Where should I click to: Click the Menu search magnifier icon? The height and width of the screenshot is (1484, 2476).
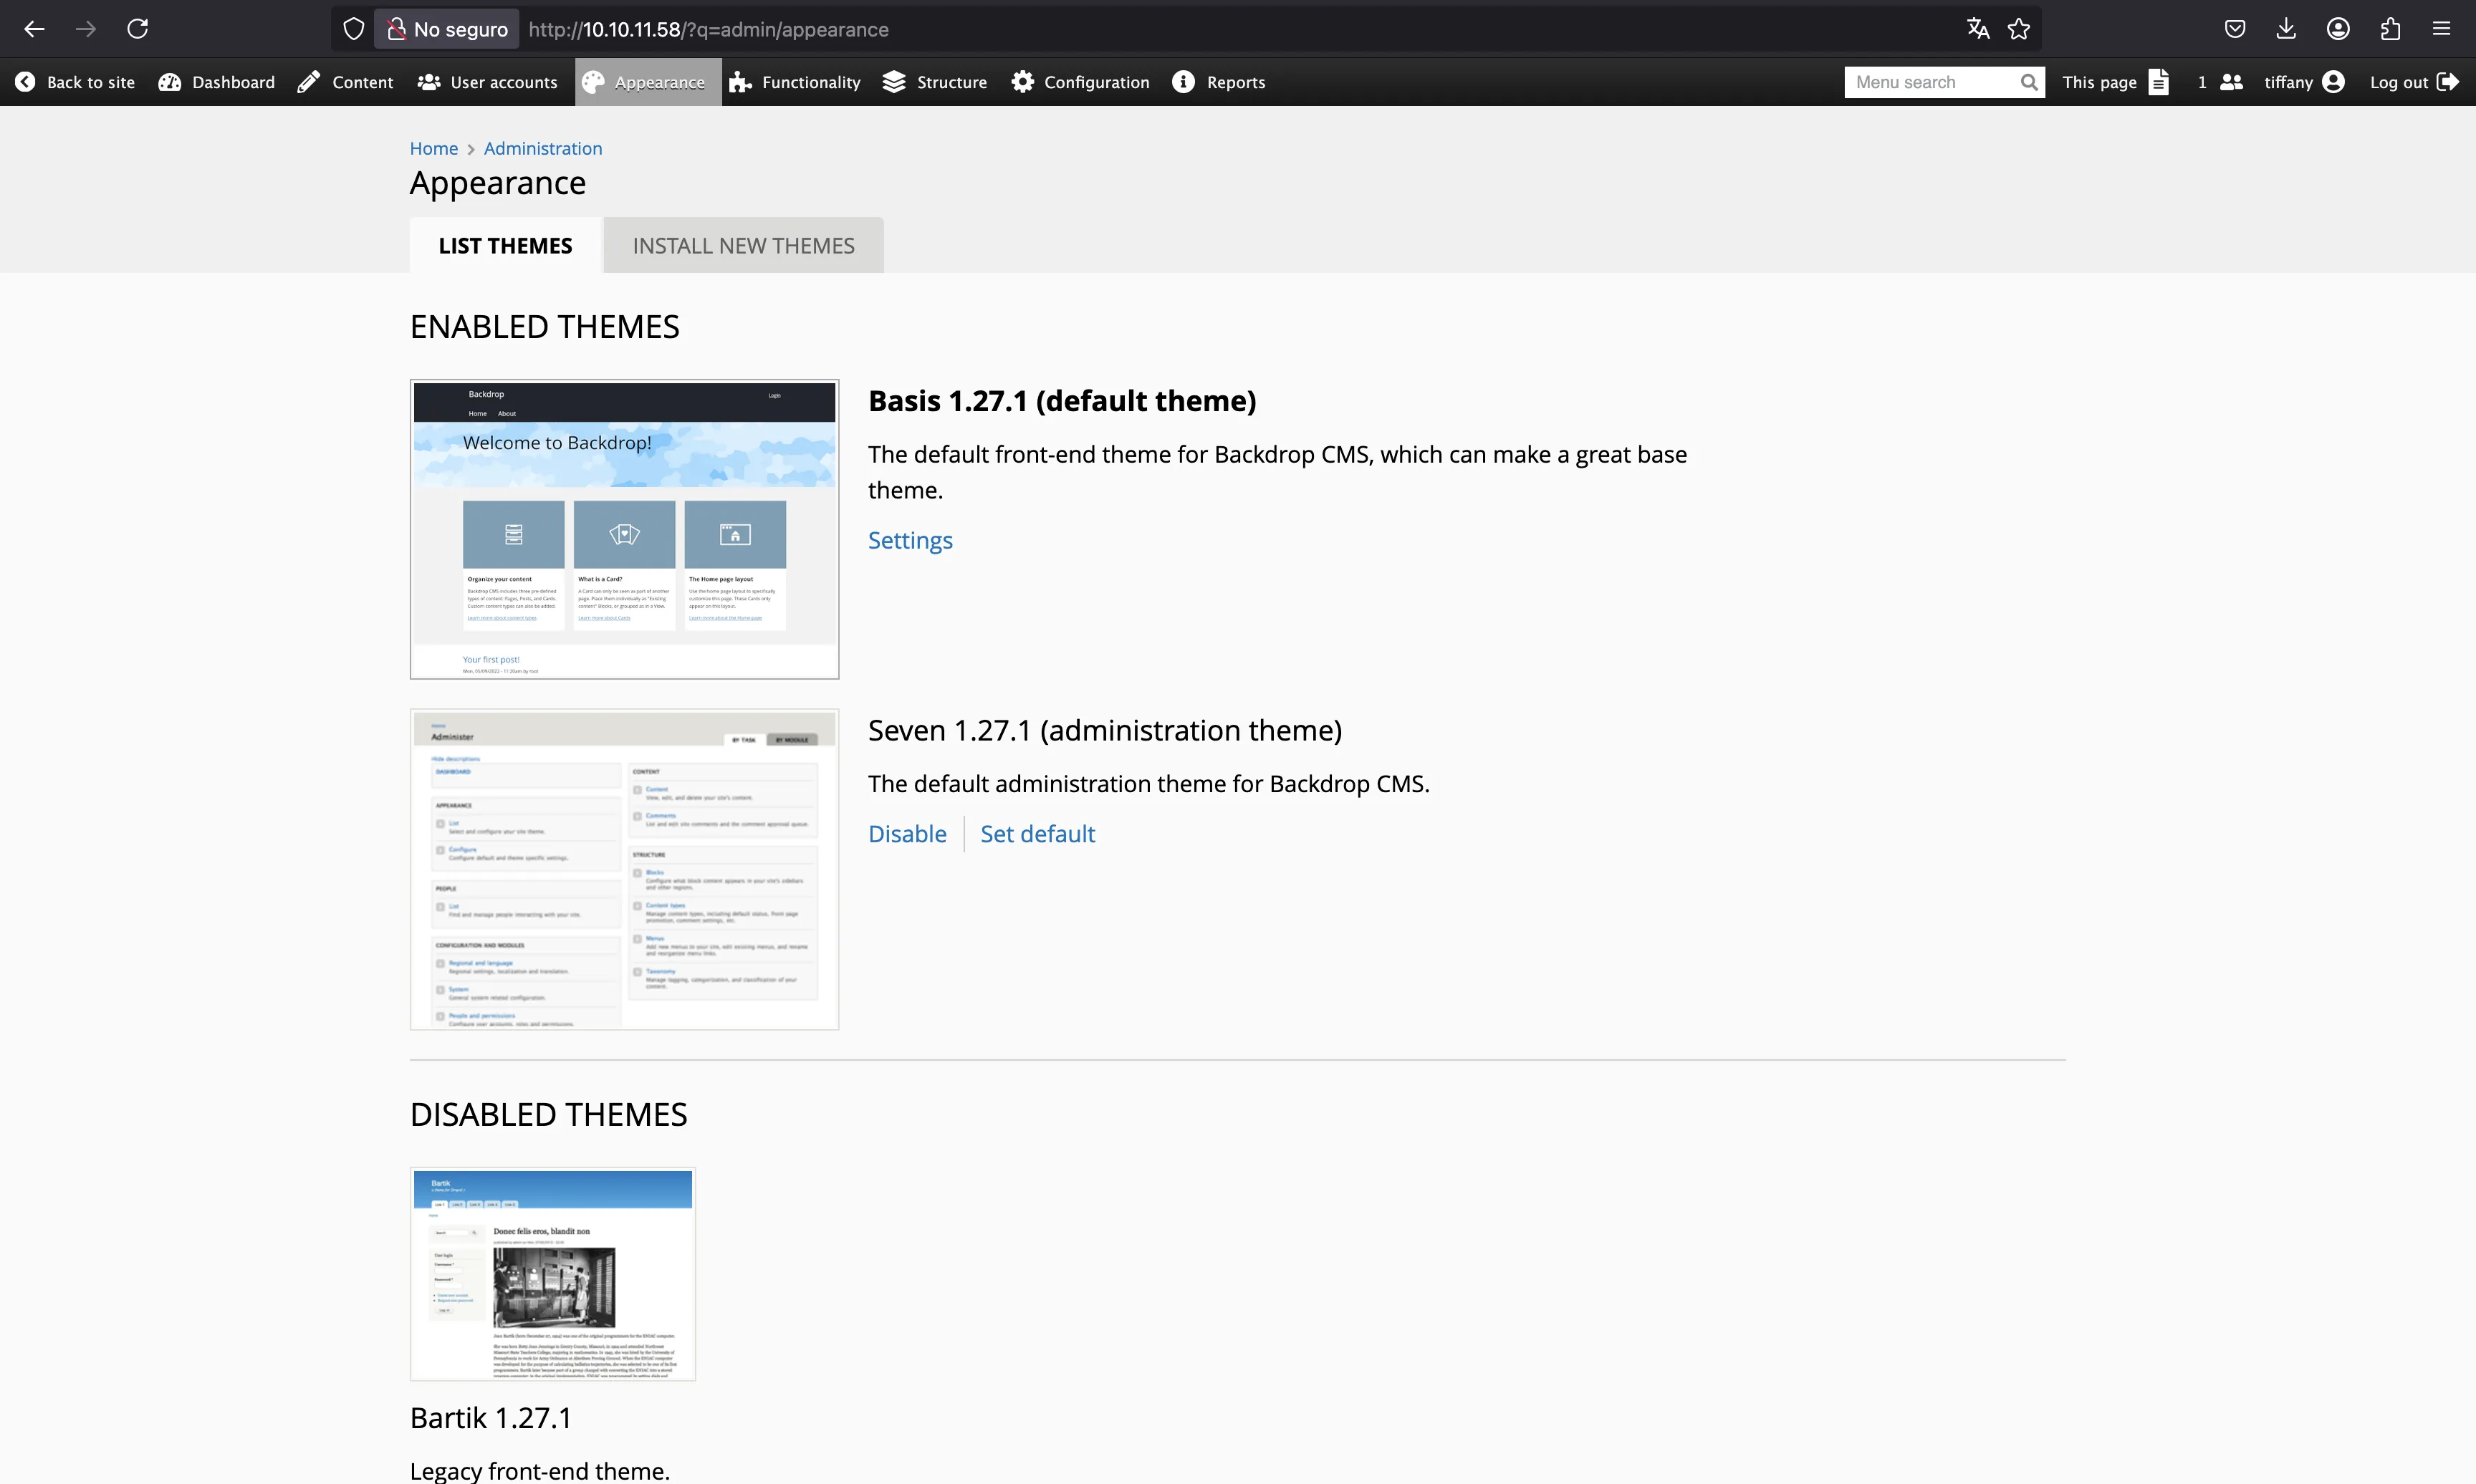tap(2029, 82)
